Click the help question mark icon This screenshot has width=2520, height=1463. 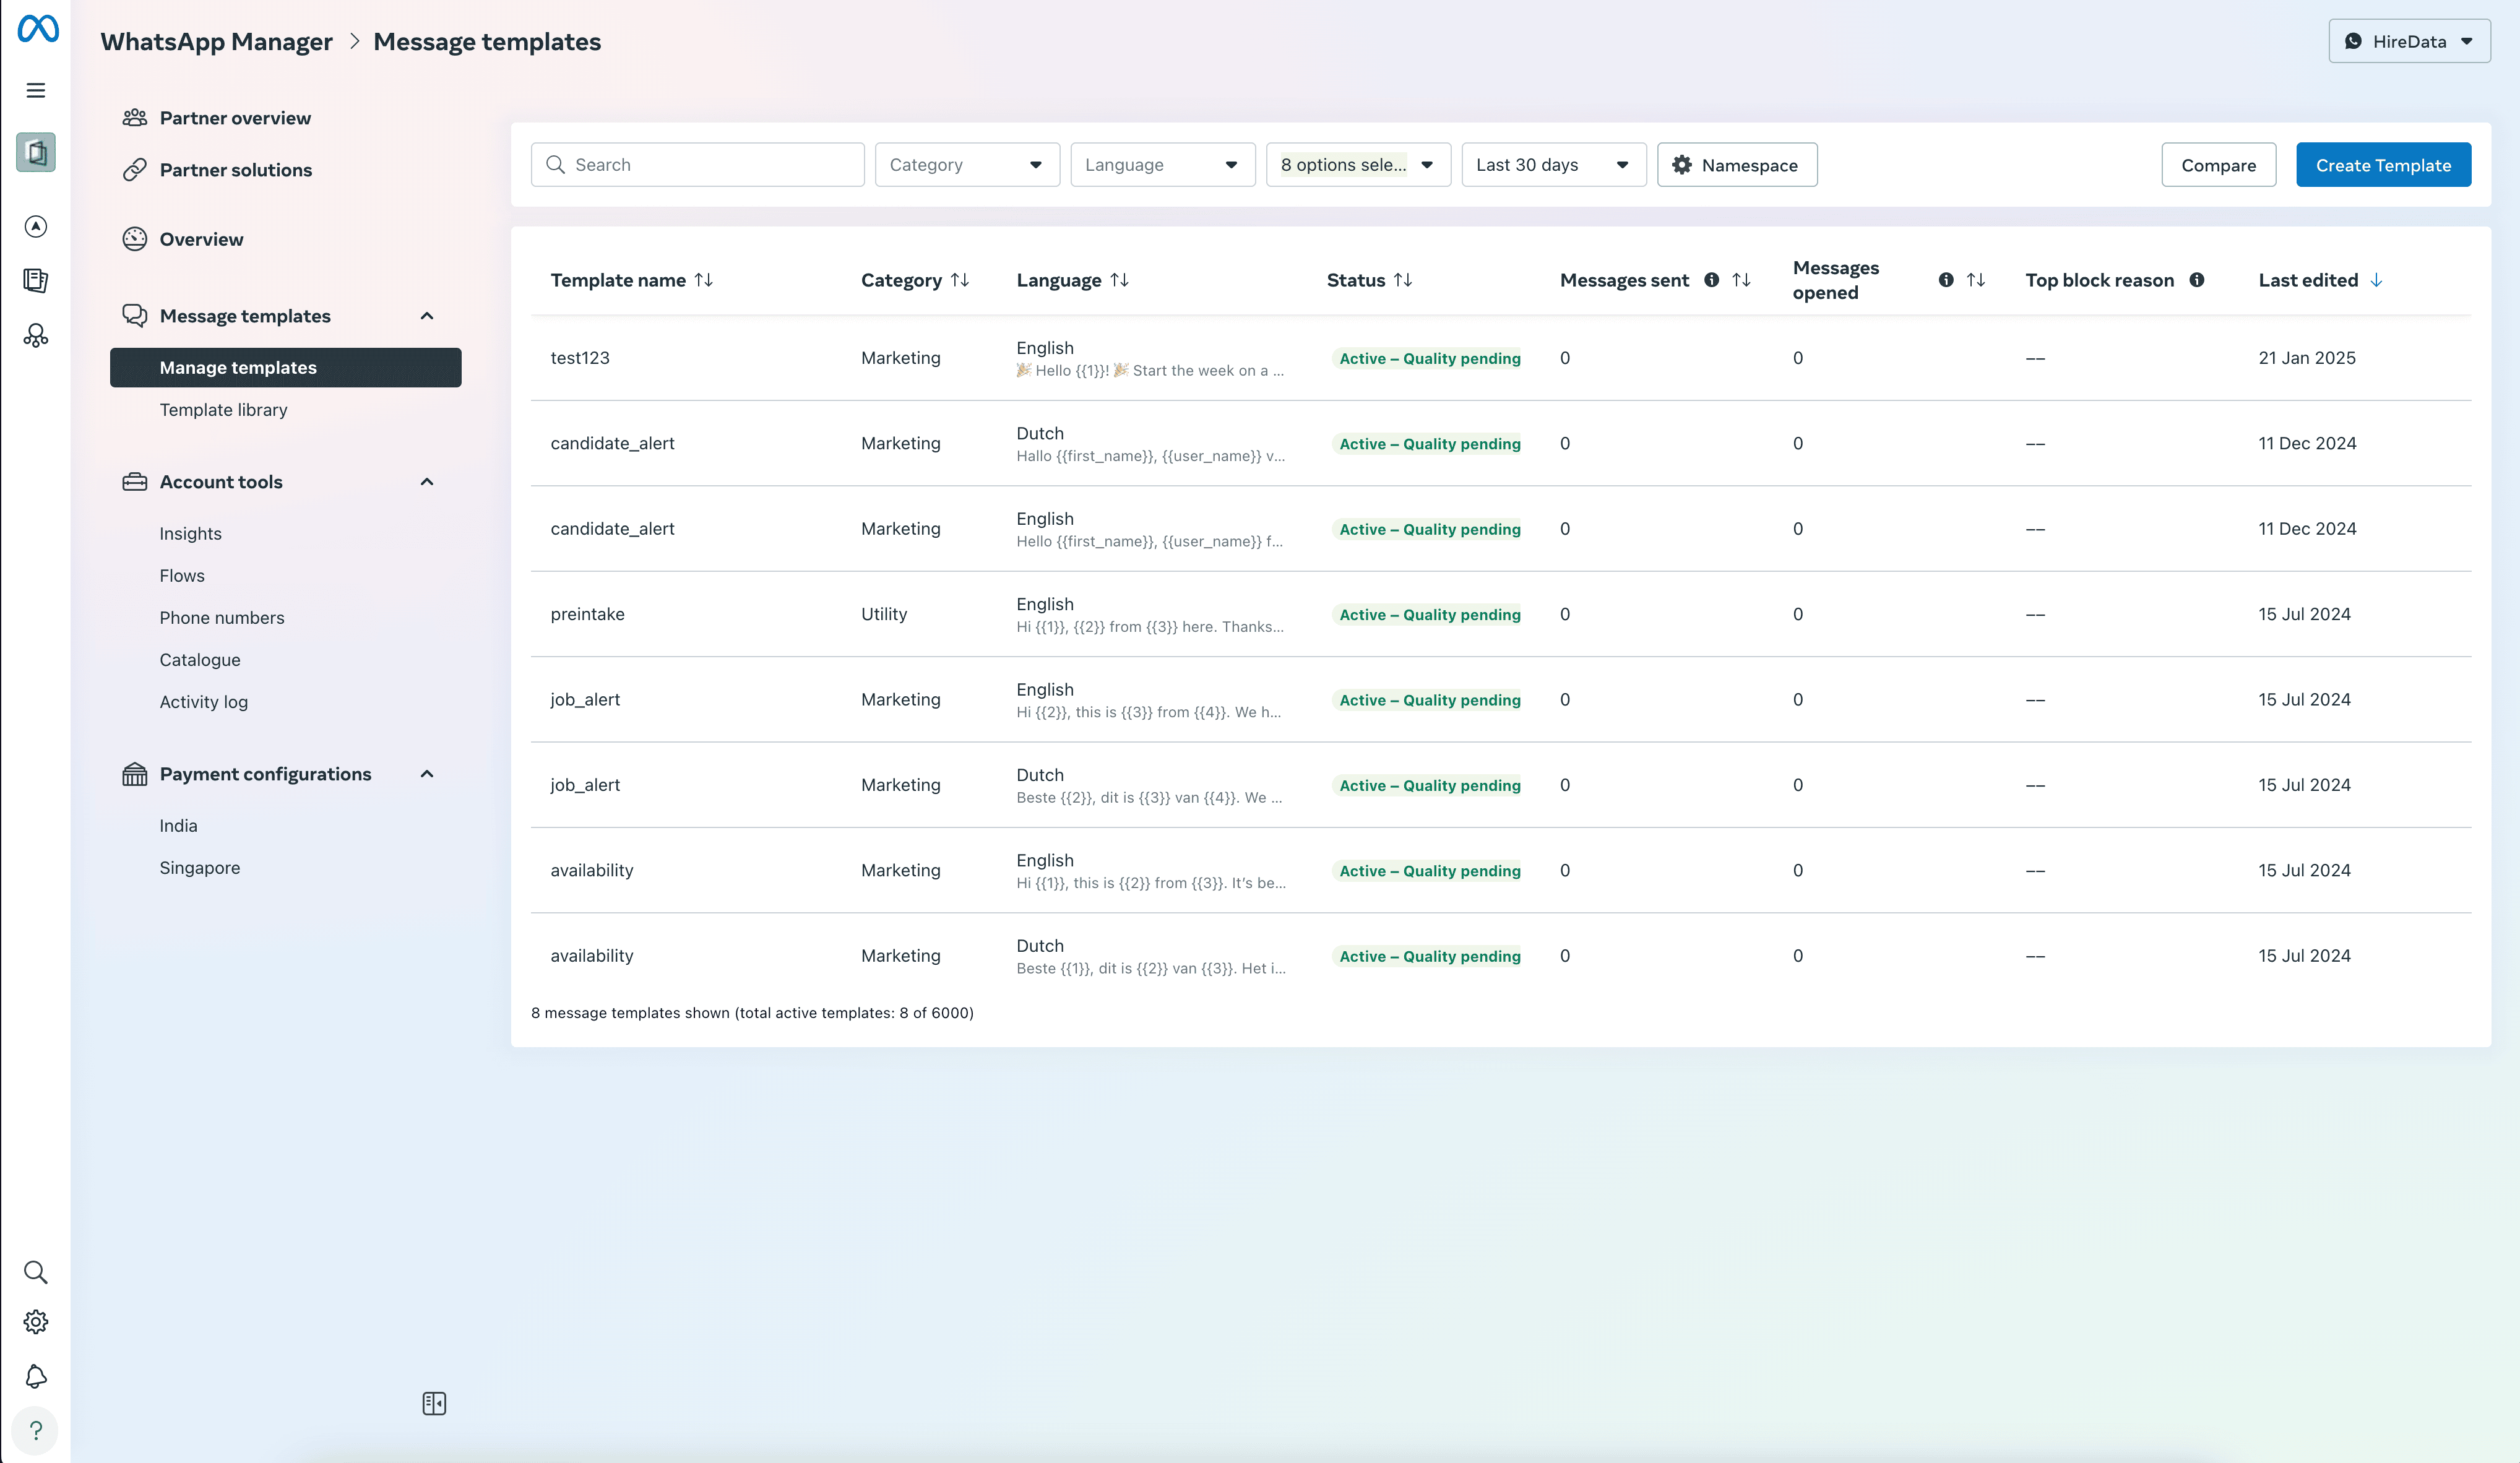(x=36, y=1431)
